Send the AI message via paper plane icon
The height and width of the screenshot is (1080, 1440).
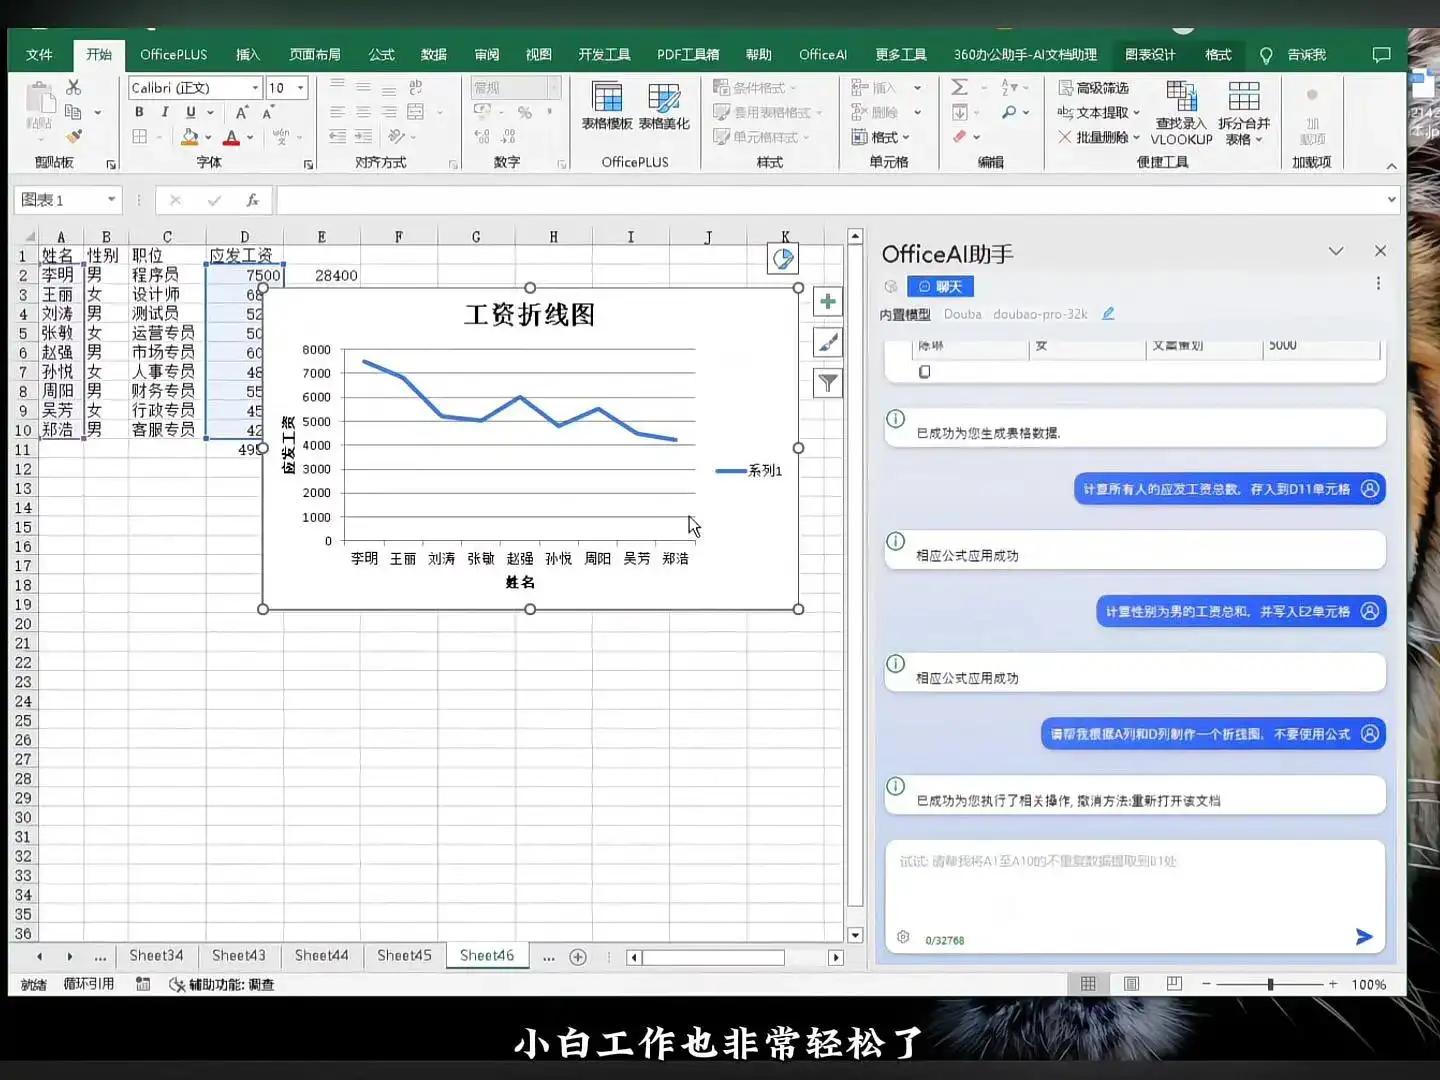coord(1363,937)
